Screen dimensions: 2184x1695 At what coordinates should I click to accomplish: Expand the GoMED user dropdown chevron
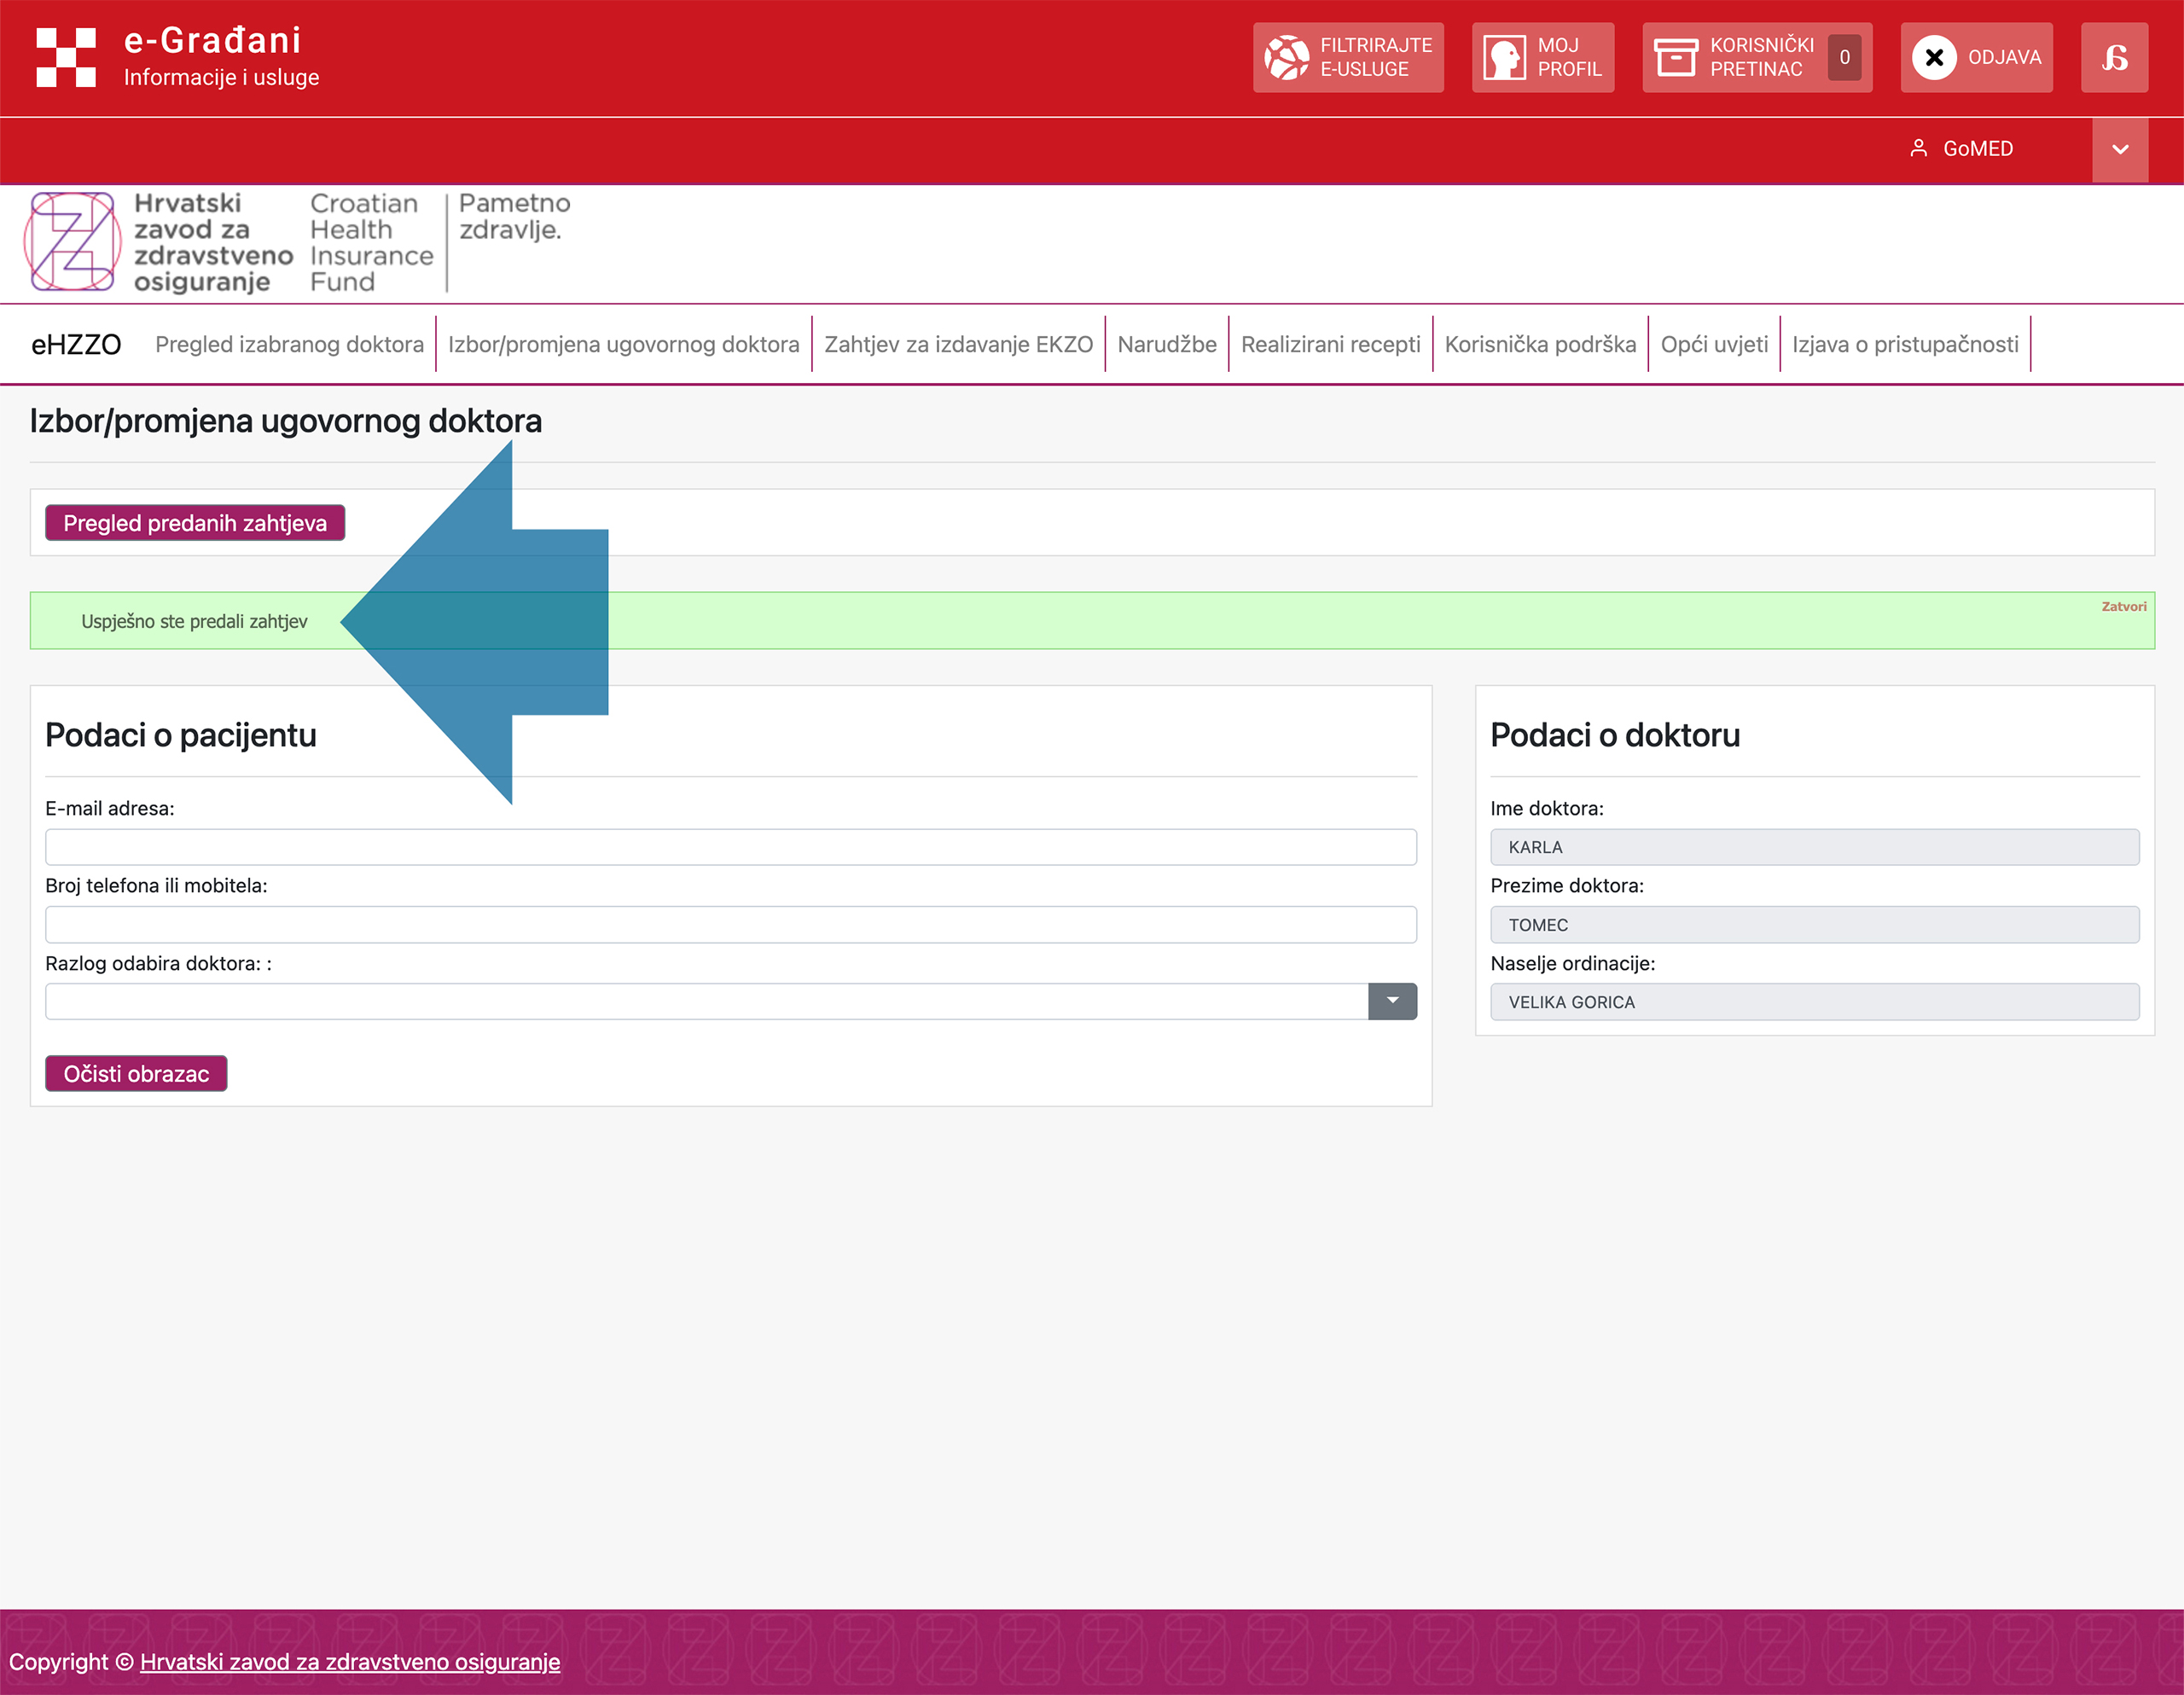[2120, 149]
